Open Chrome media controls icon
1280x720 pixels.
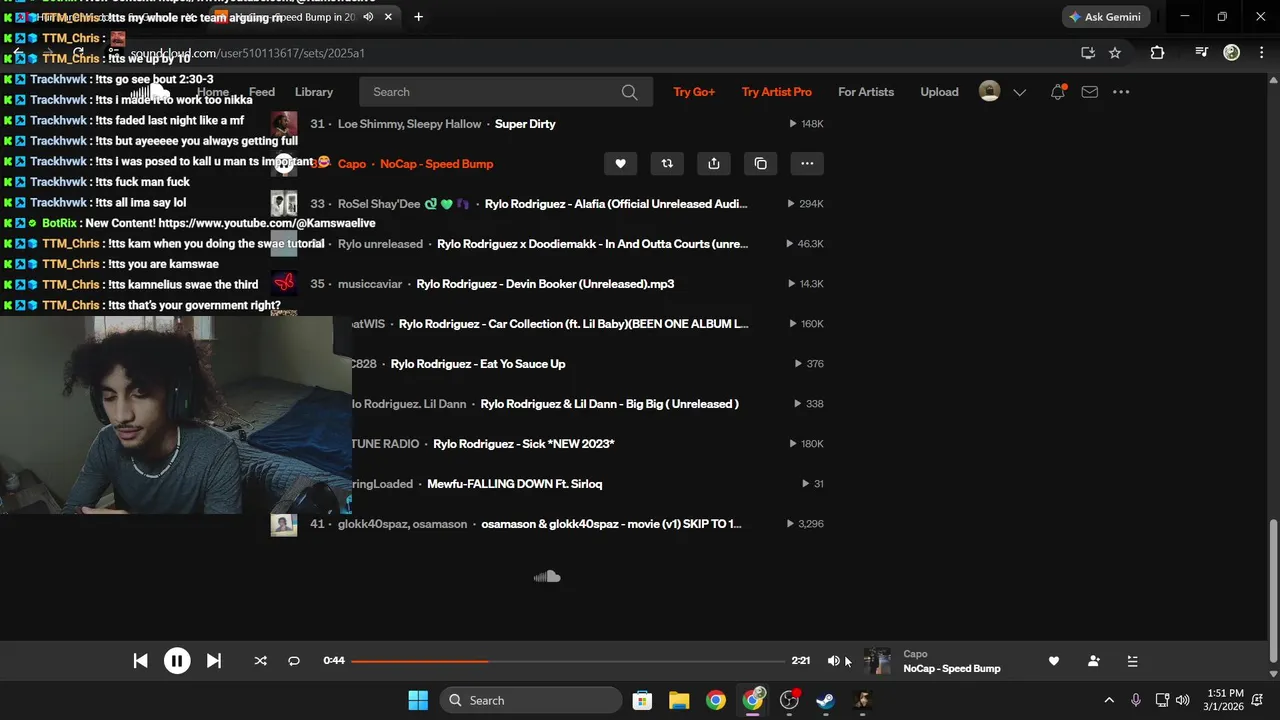pos(1202,53)
